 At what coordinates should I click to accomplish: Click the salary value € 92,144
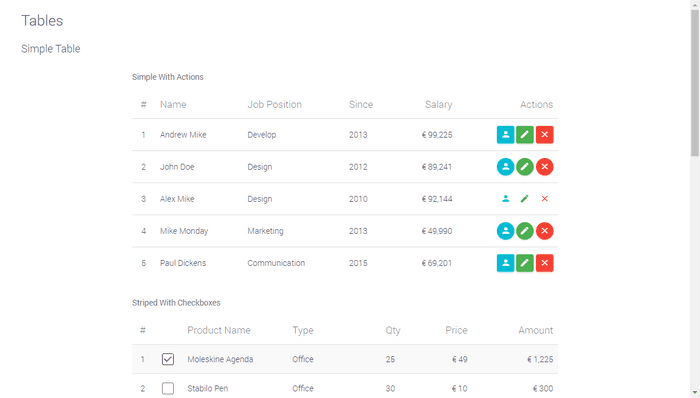point(437,199)
